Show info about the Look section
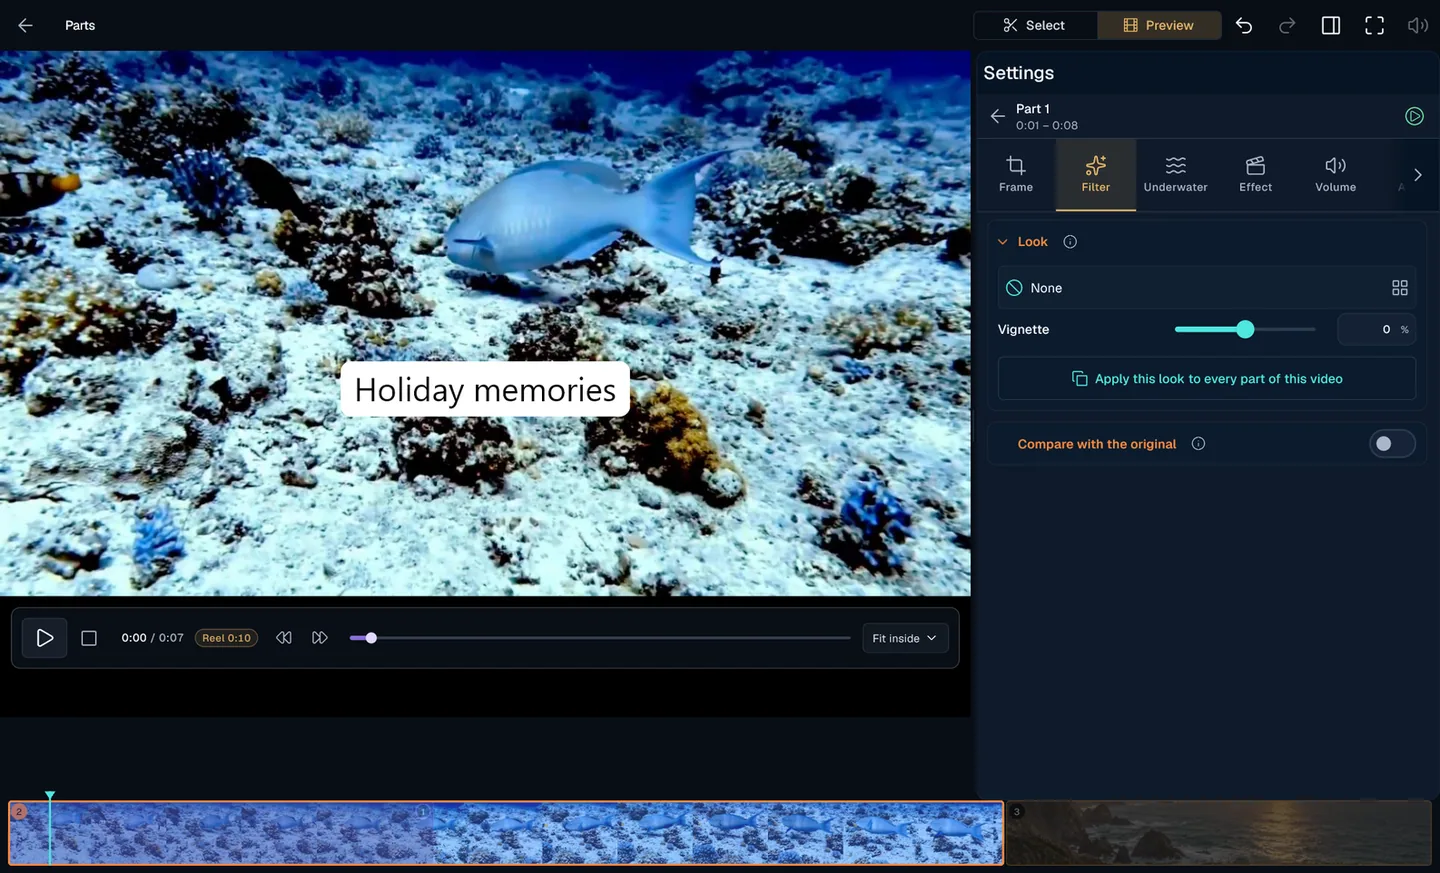The width and height of the screenshot is (1440, 873). (1070, 242)
